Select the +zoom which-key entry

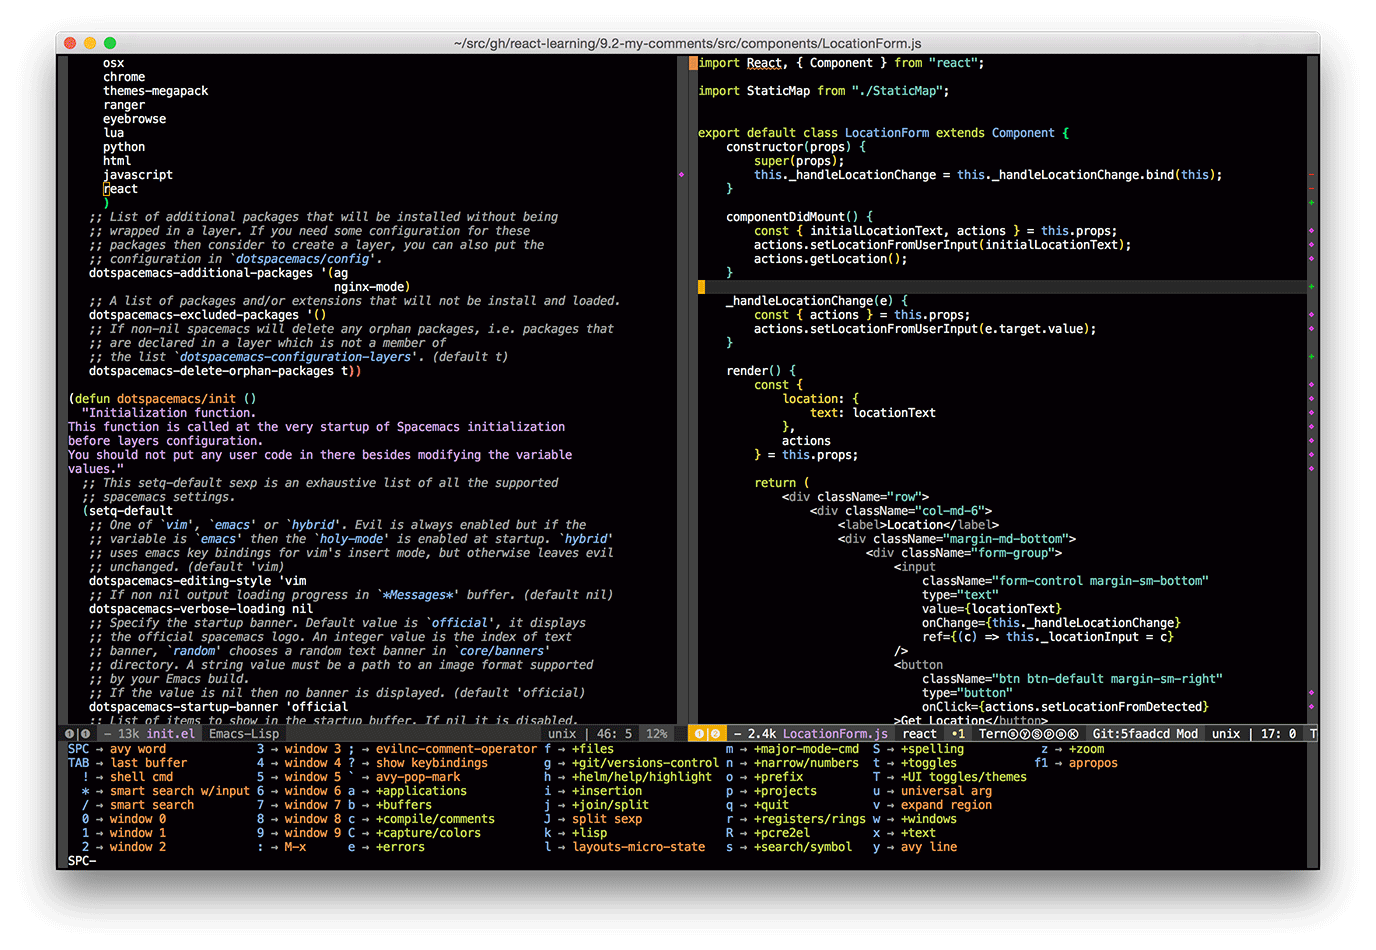(x=1087, y=749)
